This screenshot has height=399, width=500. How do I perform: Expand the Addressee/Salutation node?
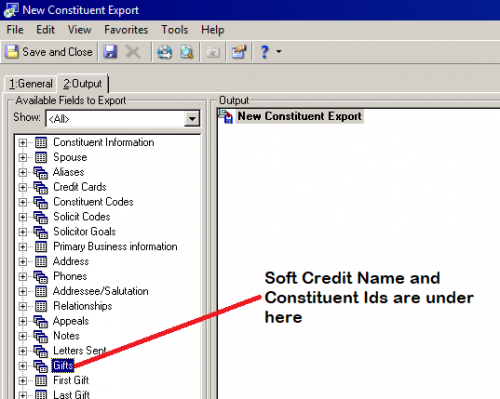click(22, 291)
